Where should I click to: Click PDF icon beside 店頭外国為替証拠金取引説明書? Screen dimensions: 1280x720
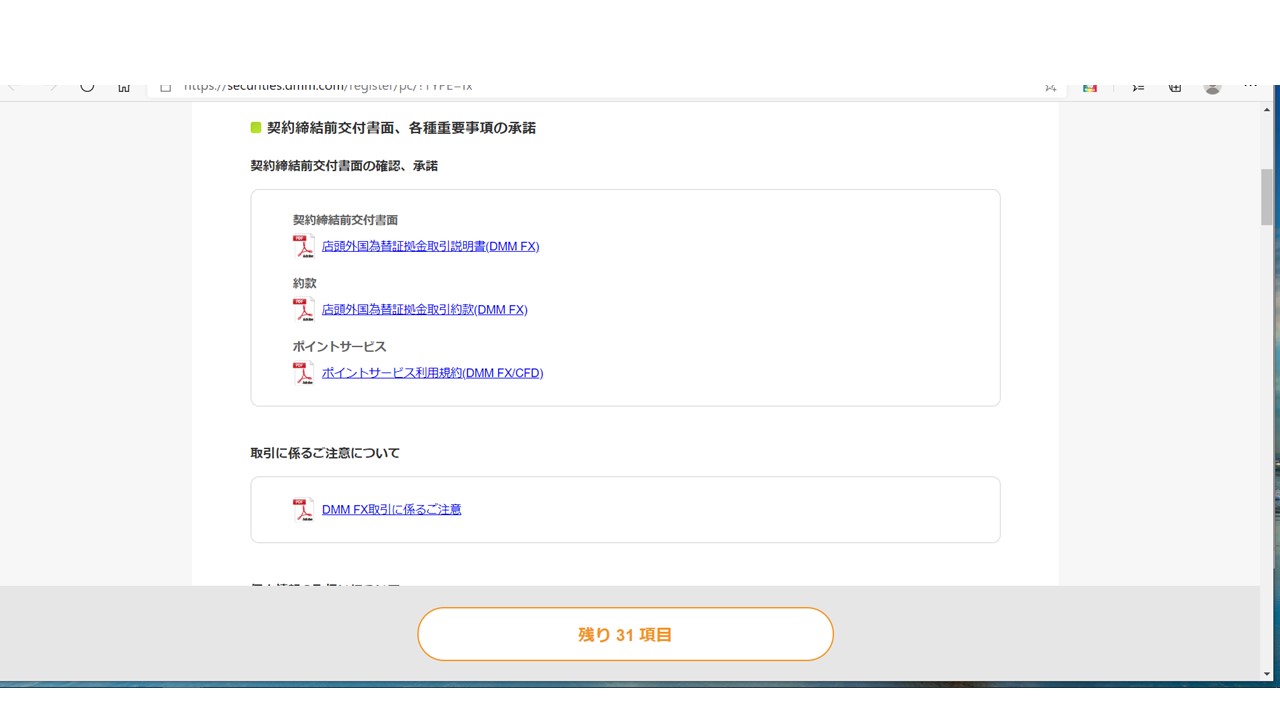(x=303, y=246)
